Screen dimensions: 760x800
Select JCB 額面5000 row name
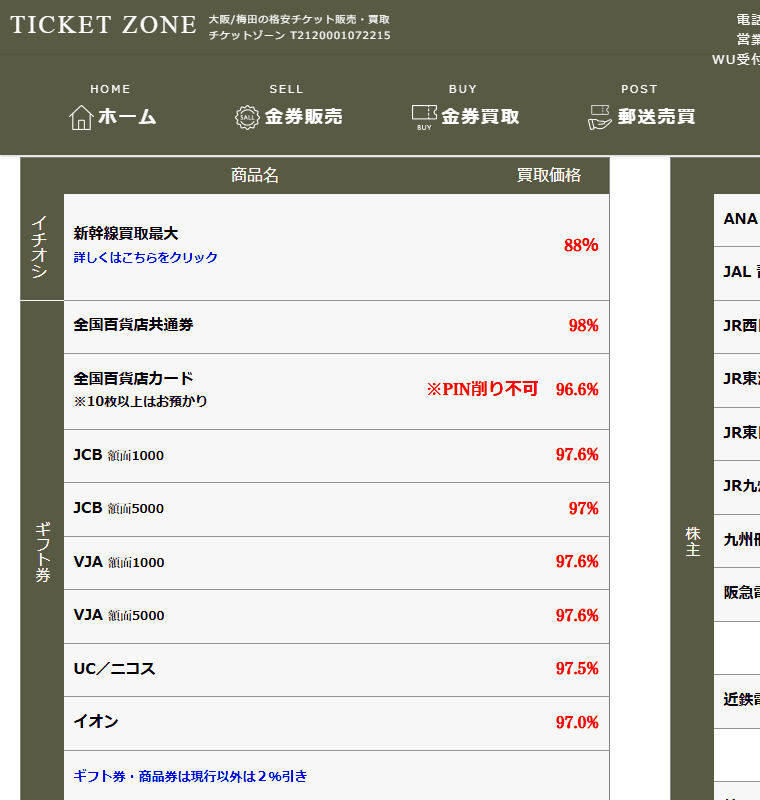(x=119, y=508)
